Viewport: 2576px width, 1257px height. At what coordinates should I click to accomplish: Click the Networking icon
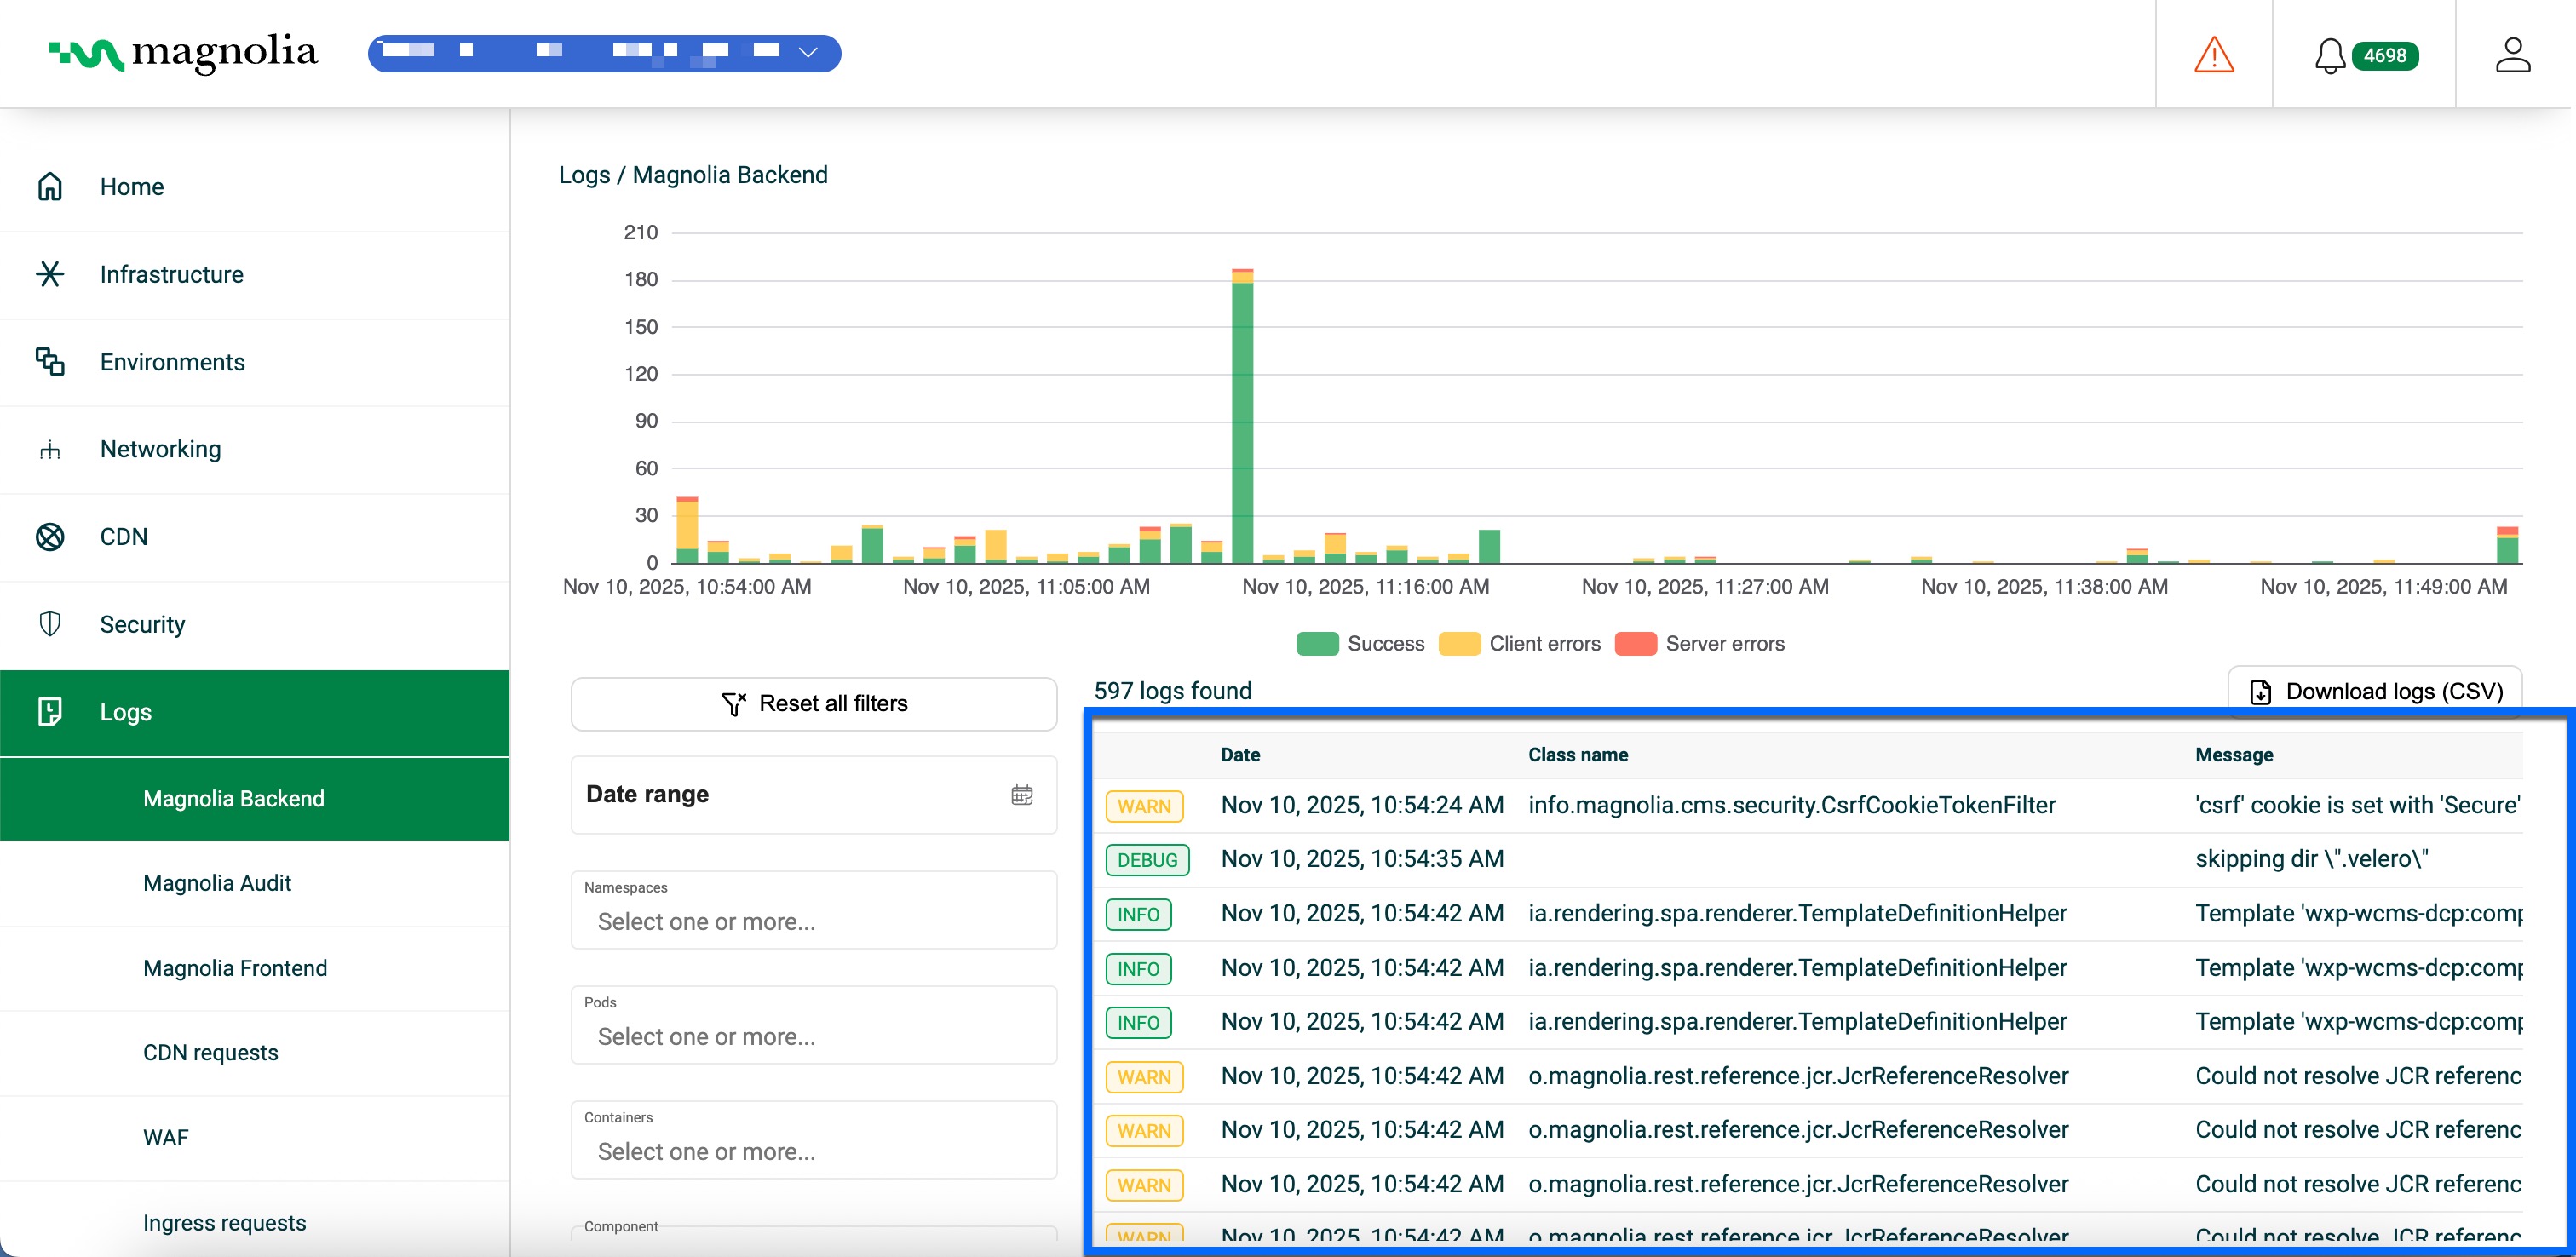pos(51,449)
